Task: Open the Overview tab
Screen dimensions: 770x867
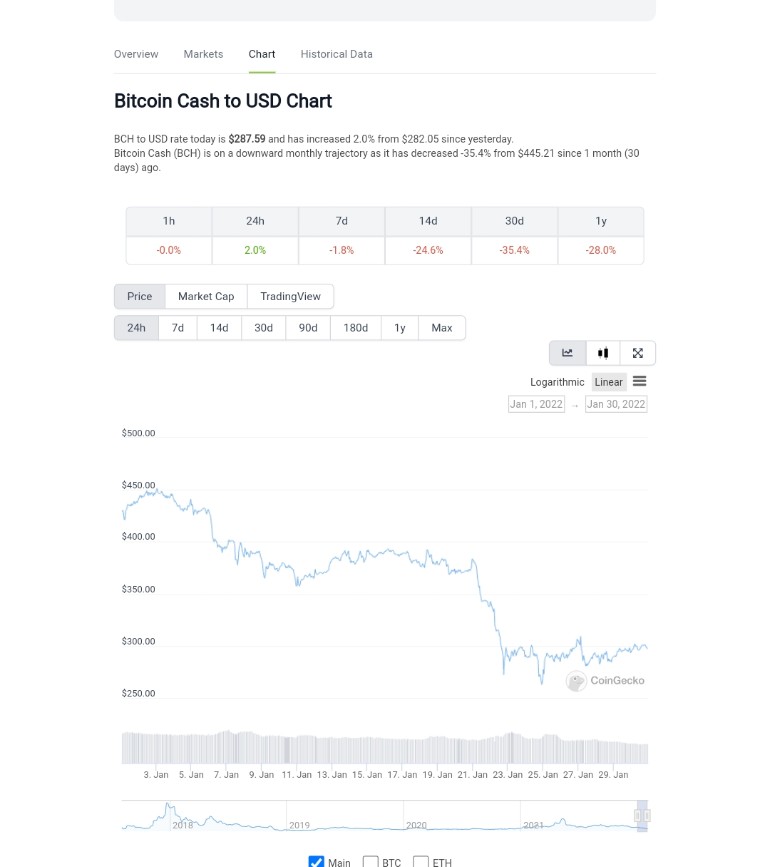Action: tap(136, 54)
